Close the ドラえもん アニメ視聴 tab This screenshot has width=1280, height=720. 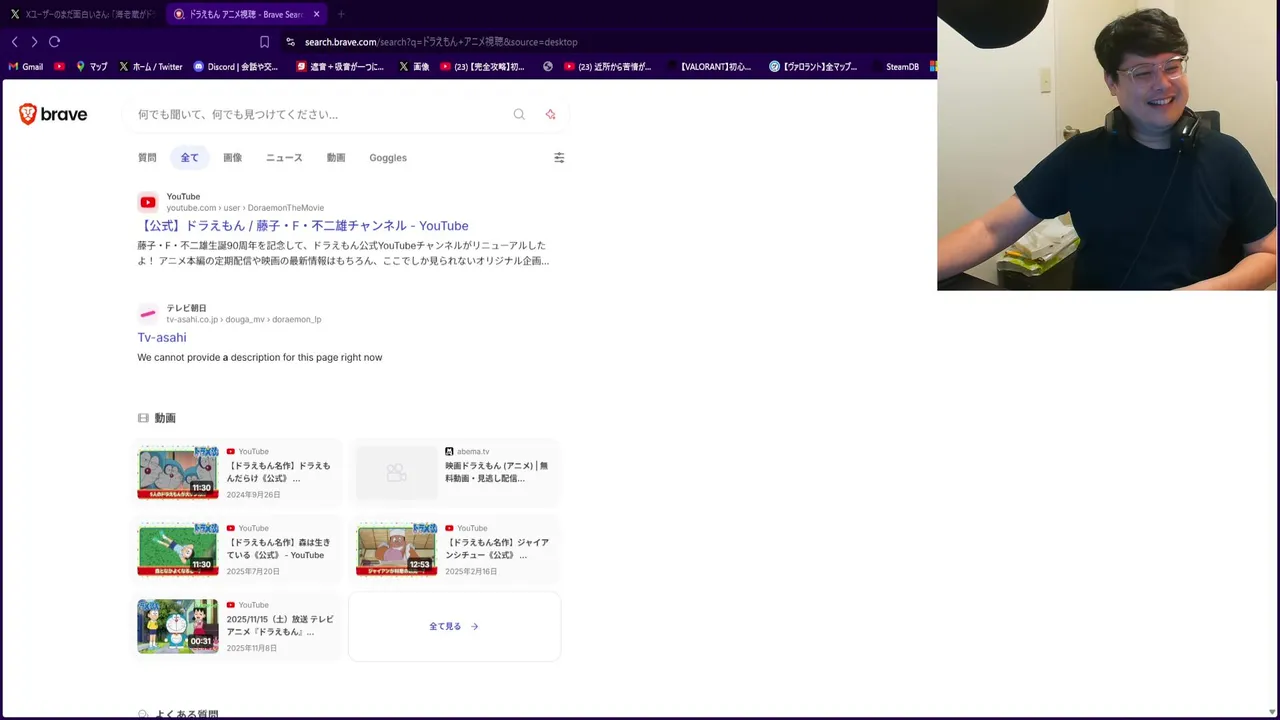[x=316, y=14]
